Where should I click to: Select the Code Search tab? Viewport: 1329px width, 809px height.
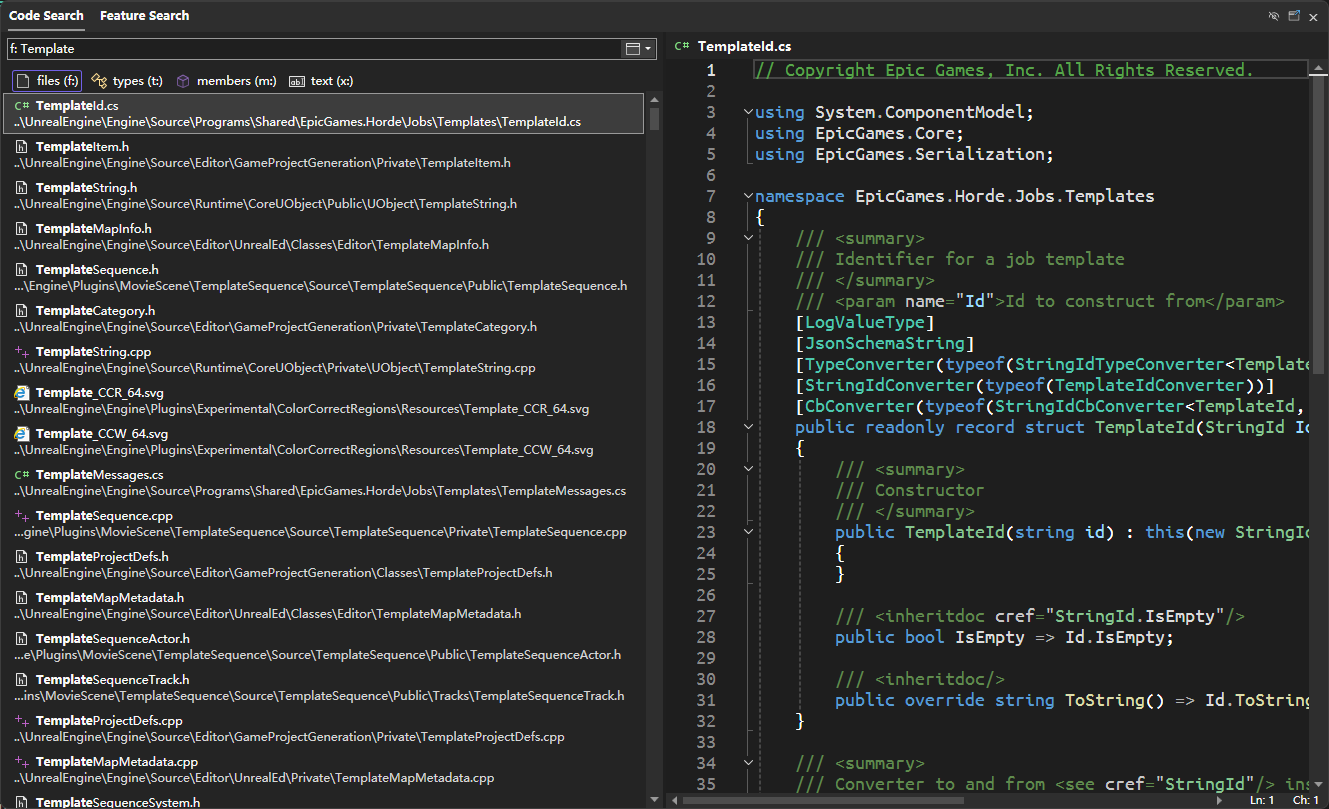tap(46, 16)
